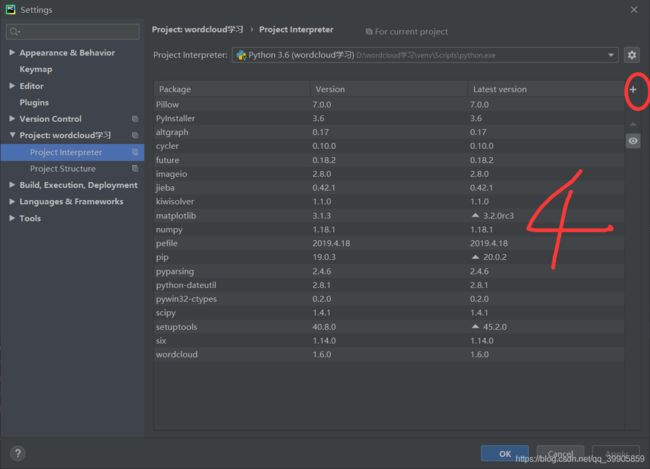Expand the Tools section
Viewport: 650px width, 469px height.
pyautogui.click(x=12, y=218)
